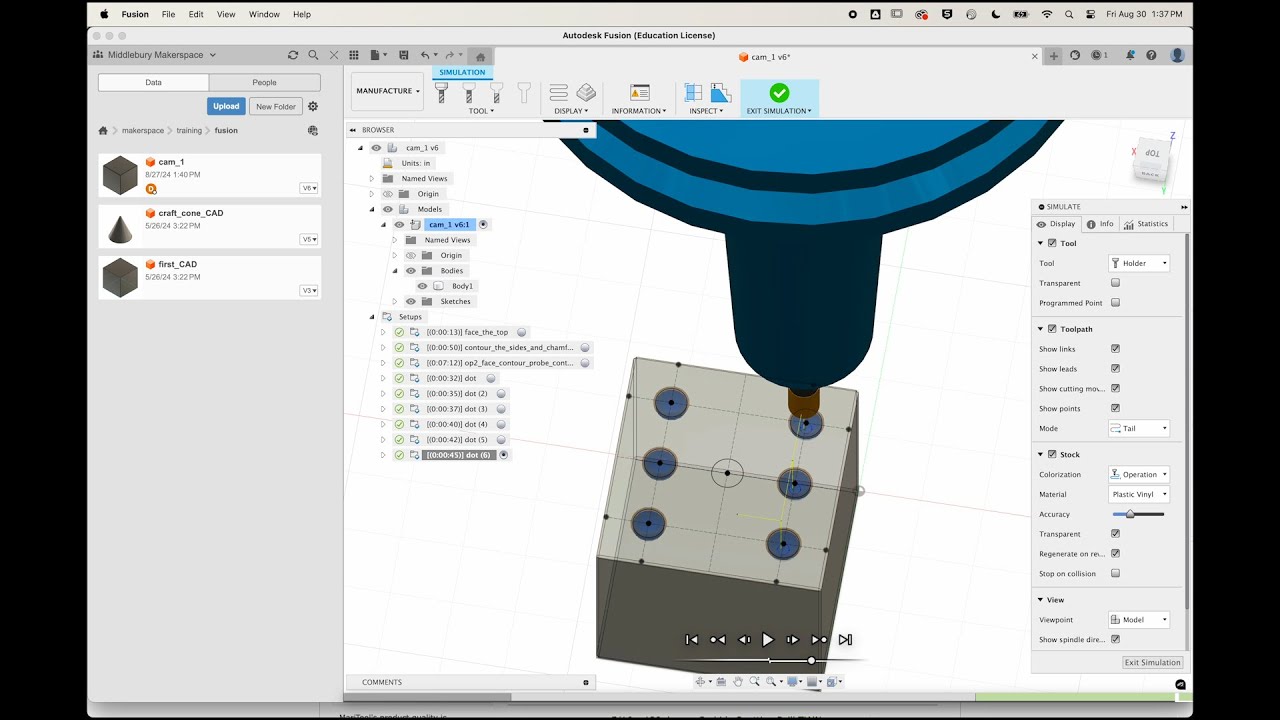Expand the face_the_top setup
1280x720 pixels.
383,332
